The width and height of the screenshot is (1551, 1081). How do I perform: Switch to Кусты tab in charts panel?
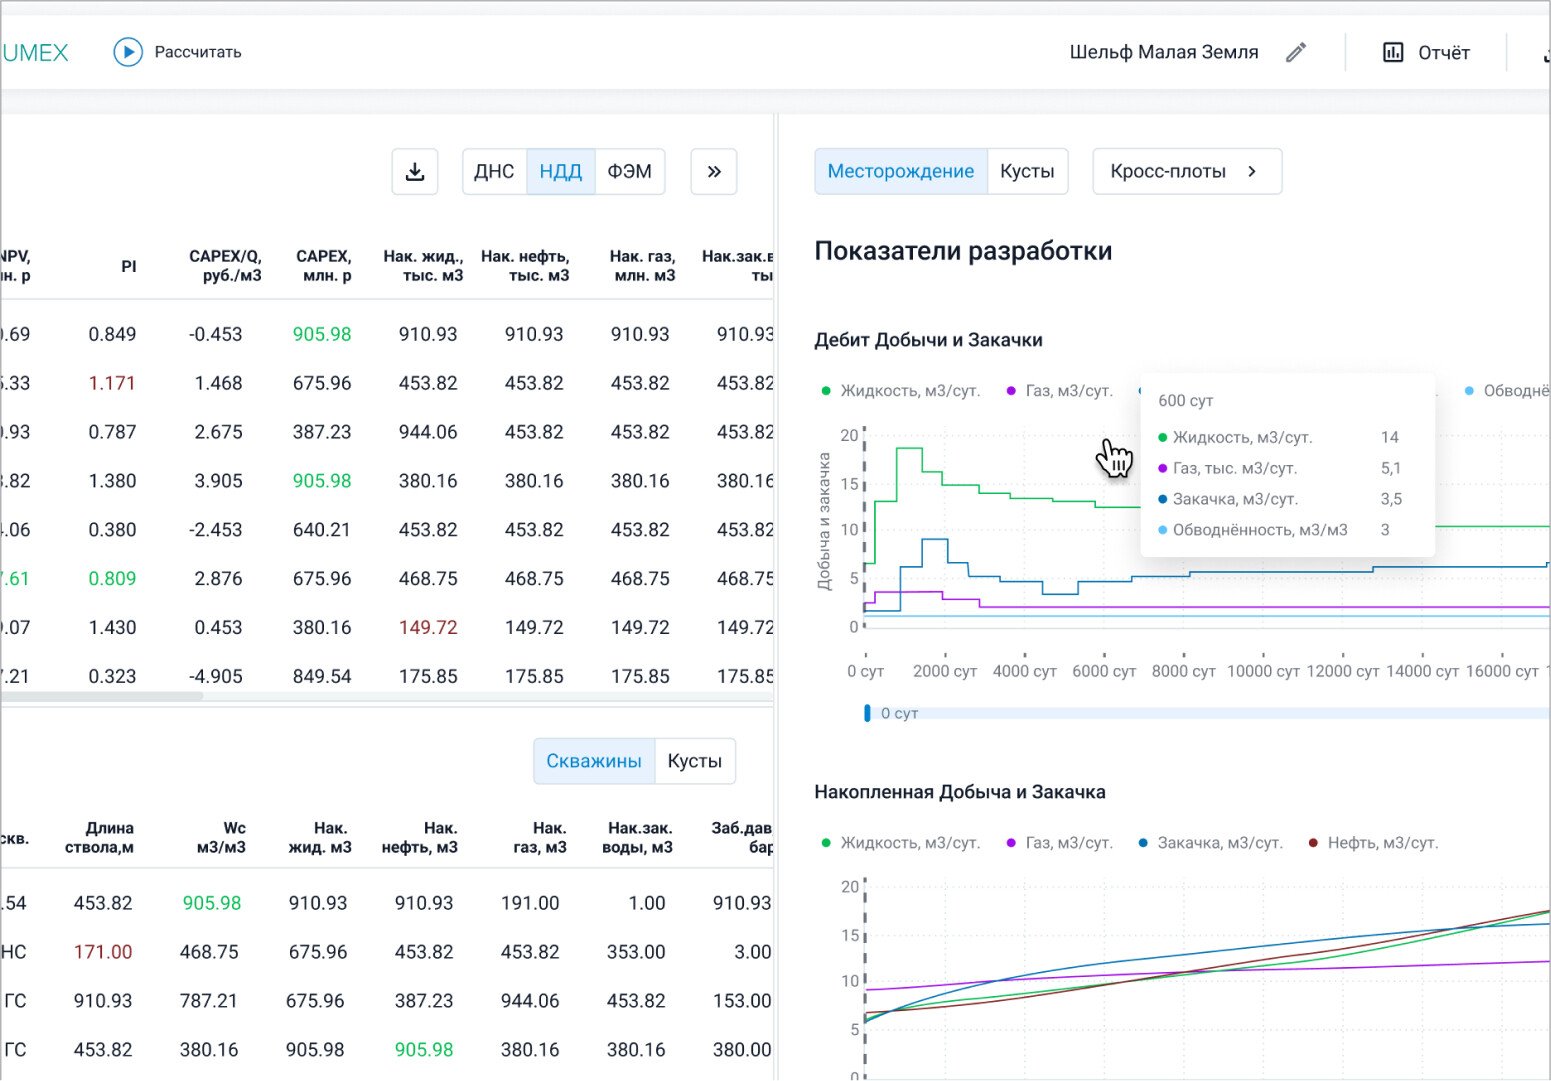(1027, 172)
